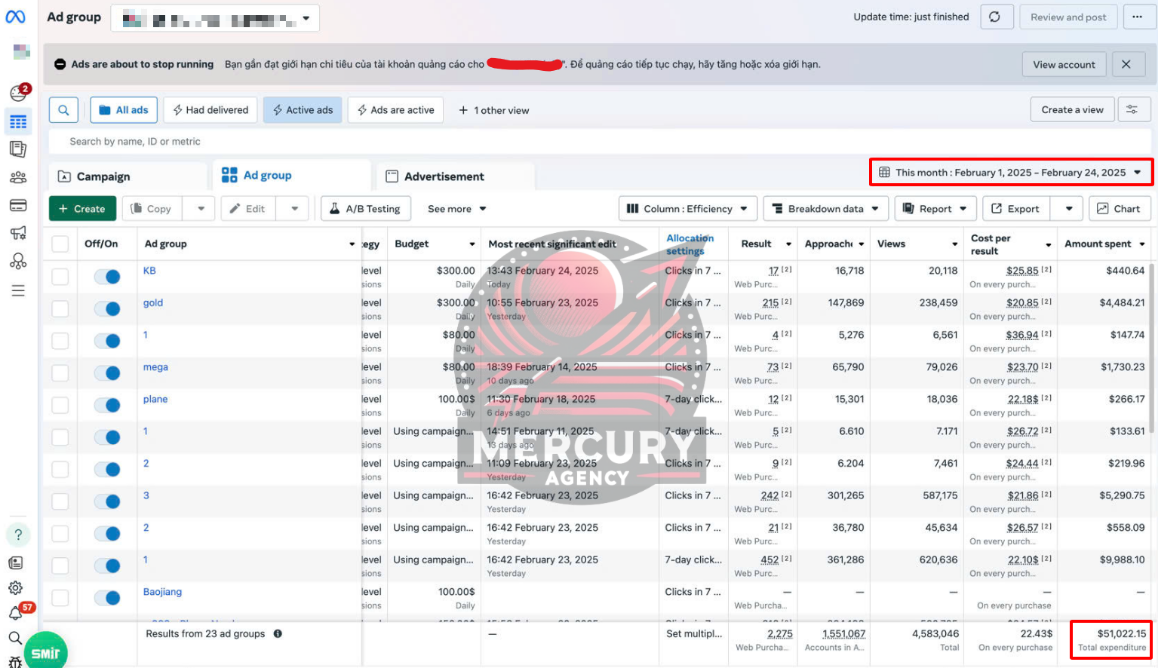The width and height of the screenshot is (1158, 668).
Task: Dismiss the ads stop running banner
Action: point(1126,64)
